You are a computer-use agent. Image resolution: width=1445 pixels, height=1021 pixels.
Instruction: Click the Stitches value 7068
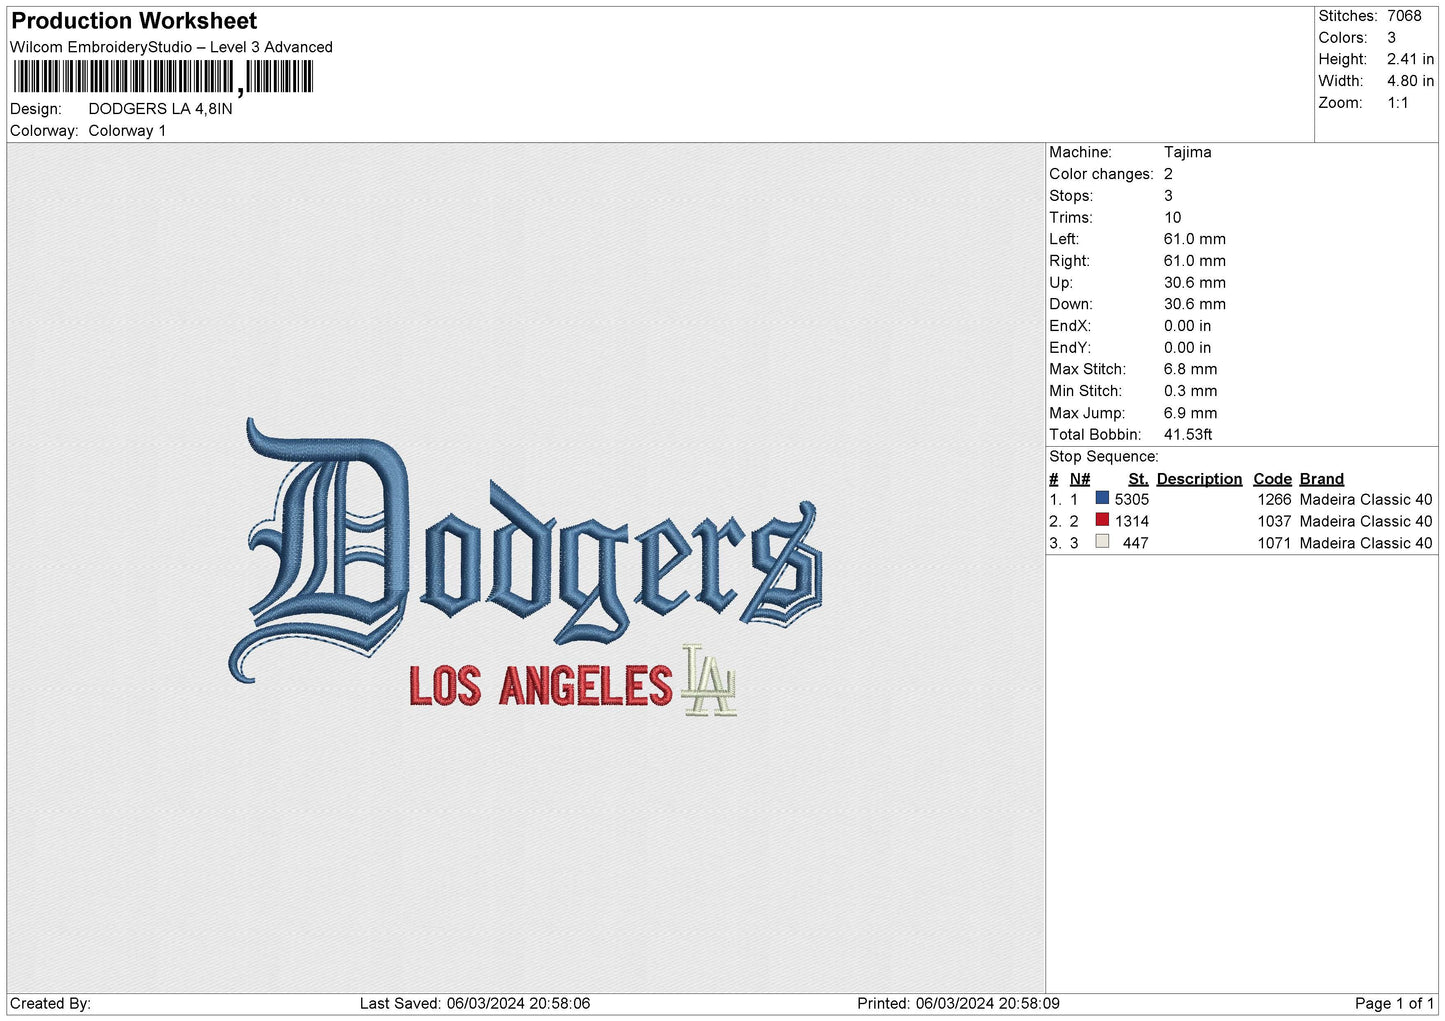click(1403, 16)
